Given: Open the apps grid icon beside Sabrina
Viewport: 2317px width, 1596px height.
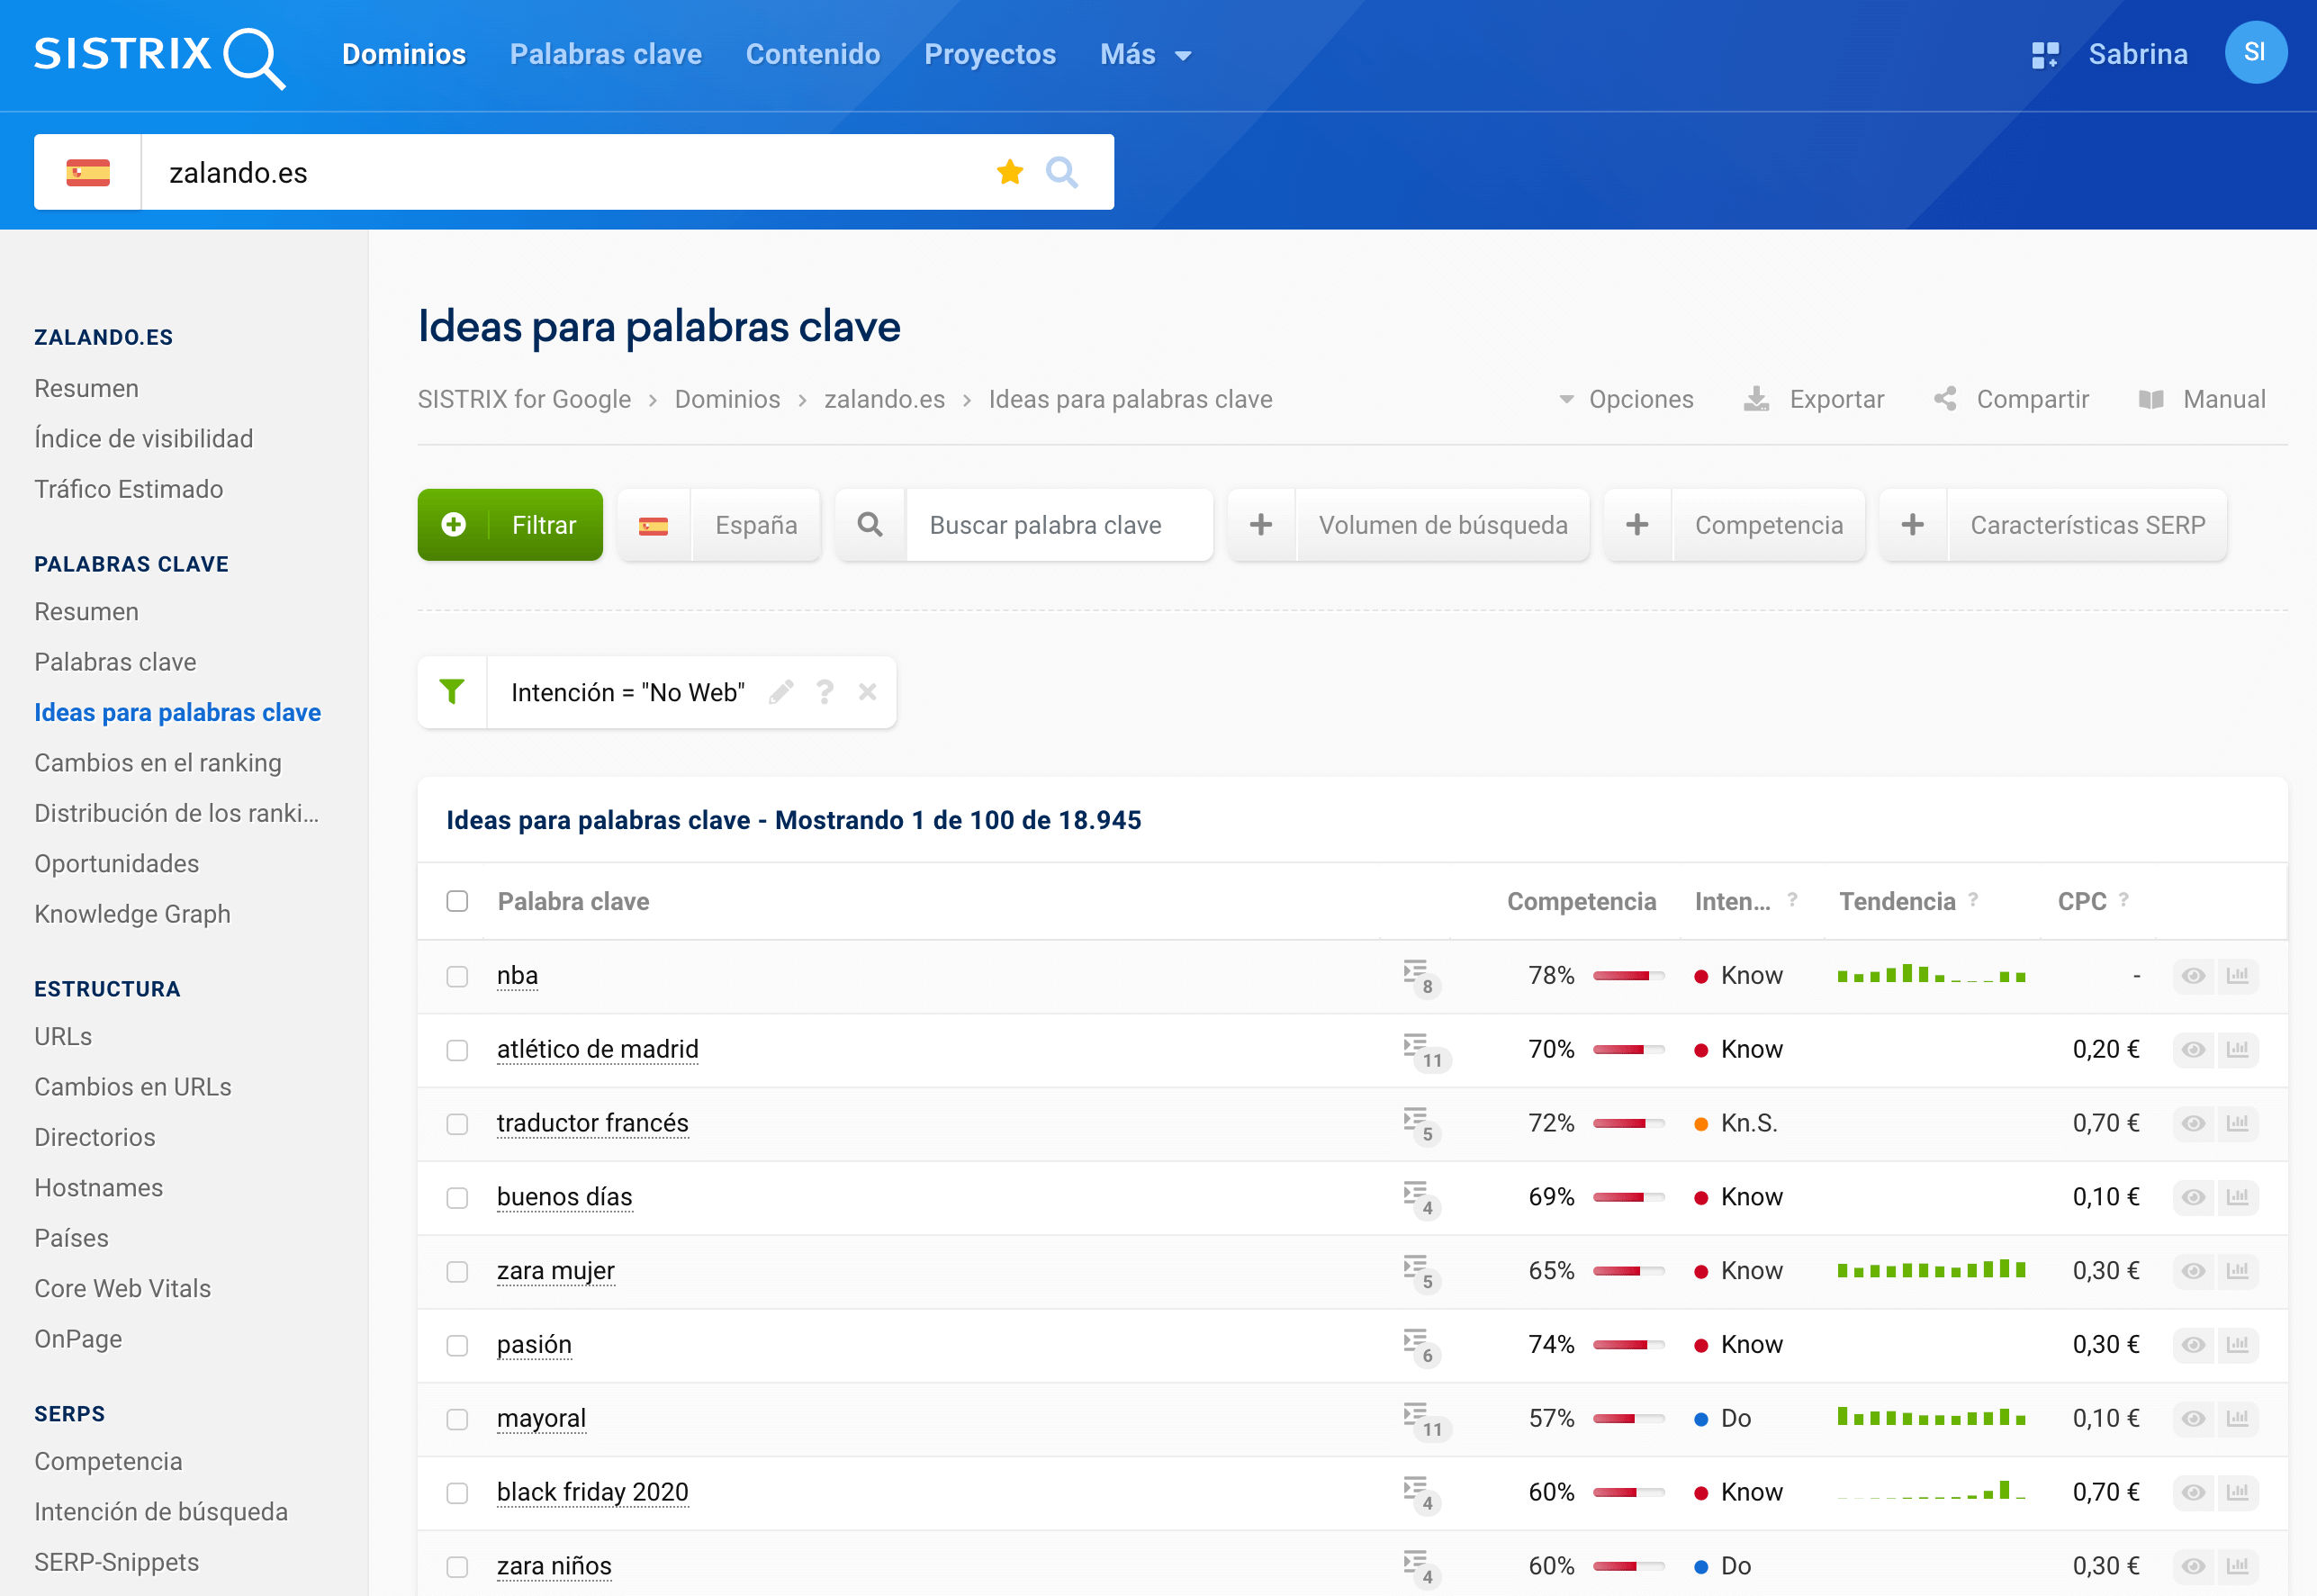Looking at the screenshot, I should pos(2045,54).
